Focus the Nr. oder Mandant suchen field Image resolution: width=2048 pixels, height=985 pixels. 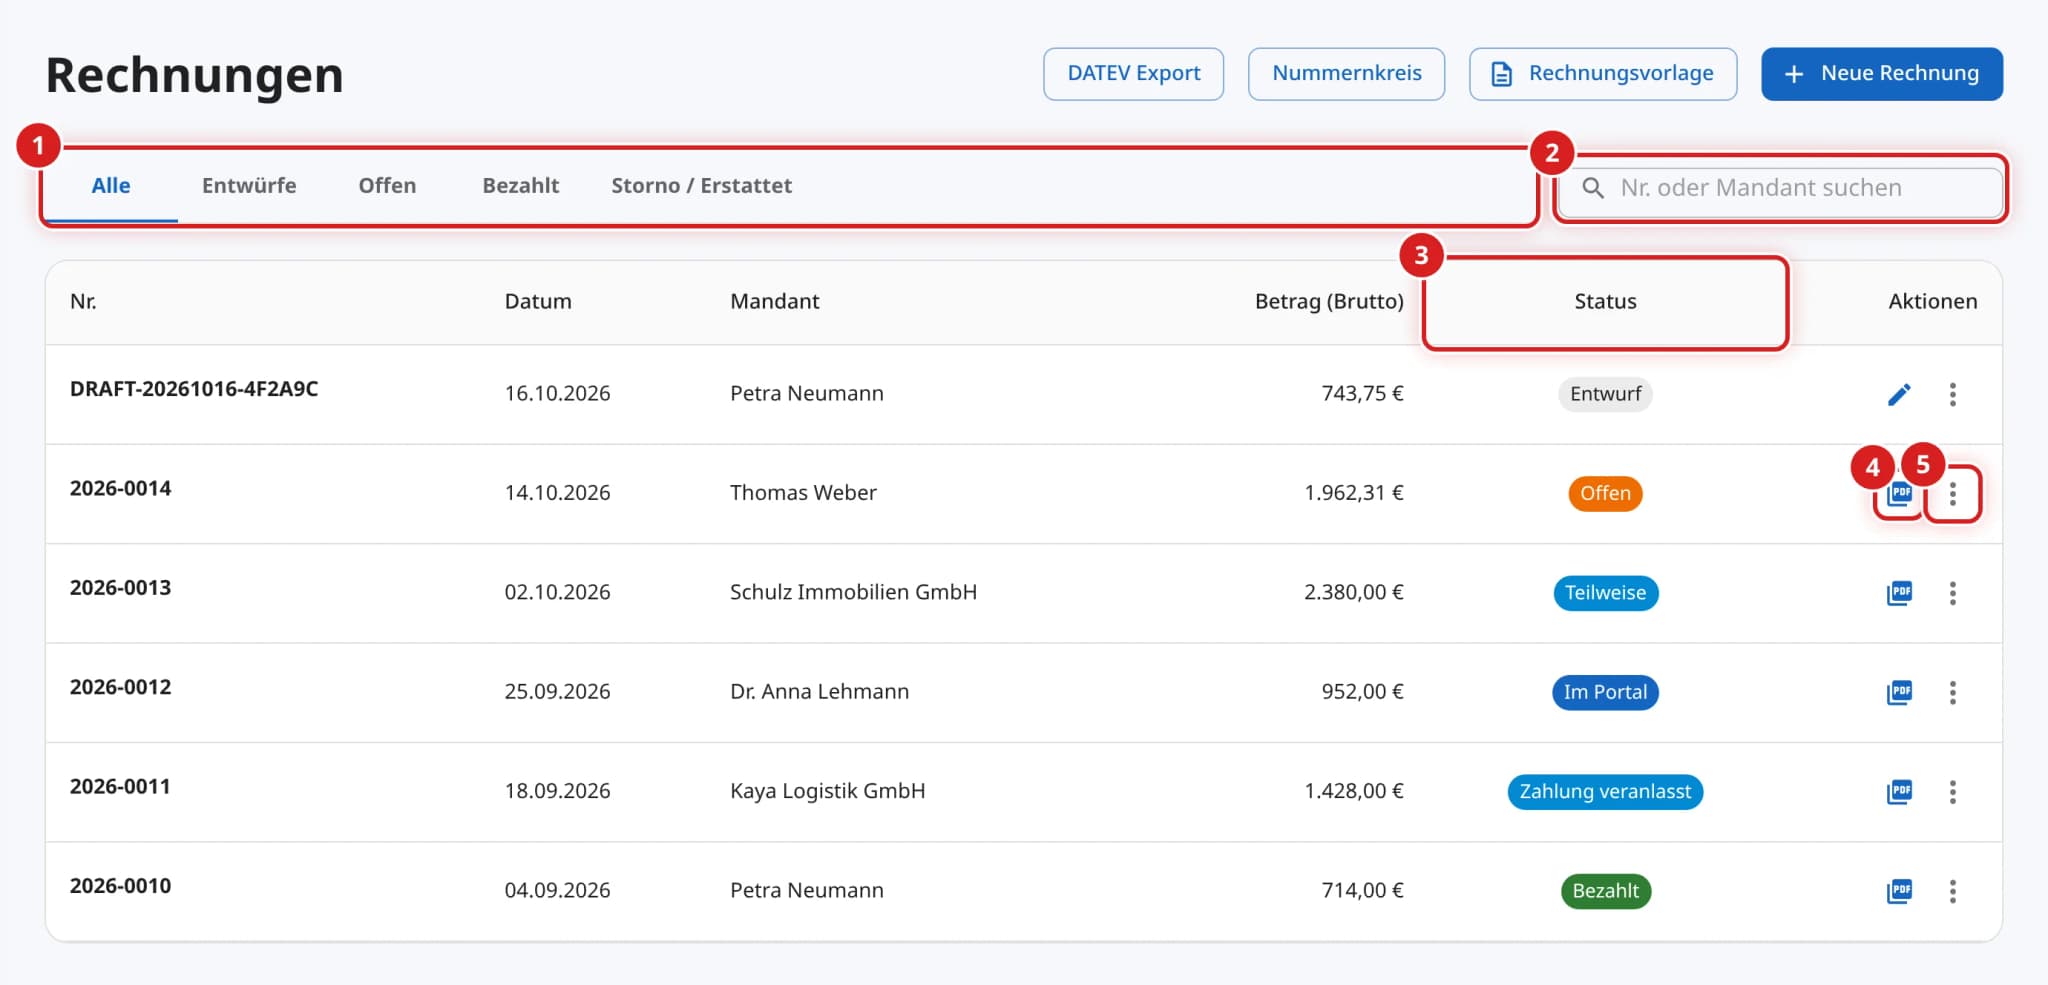(x=1780, y=188)
